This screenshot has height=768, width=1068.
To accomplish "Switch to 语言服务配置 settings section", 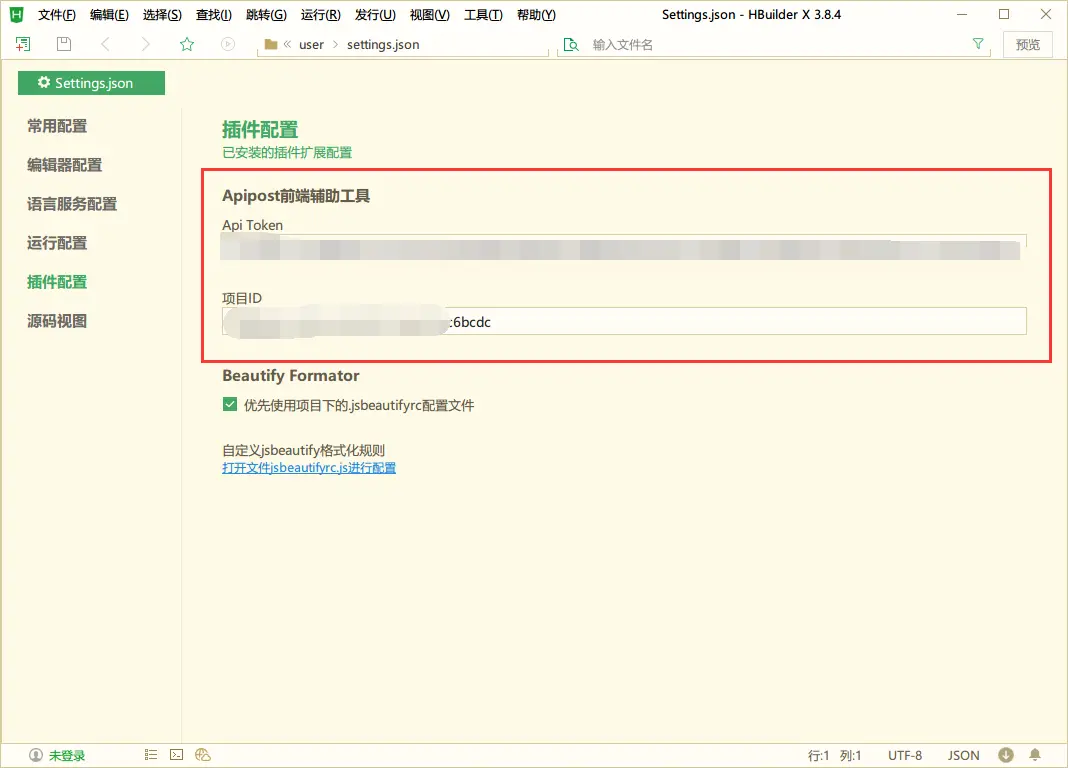I will click(x=72, y=204).
